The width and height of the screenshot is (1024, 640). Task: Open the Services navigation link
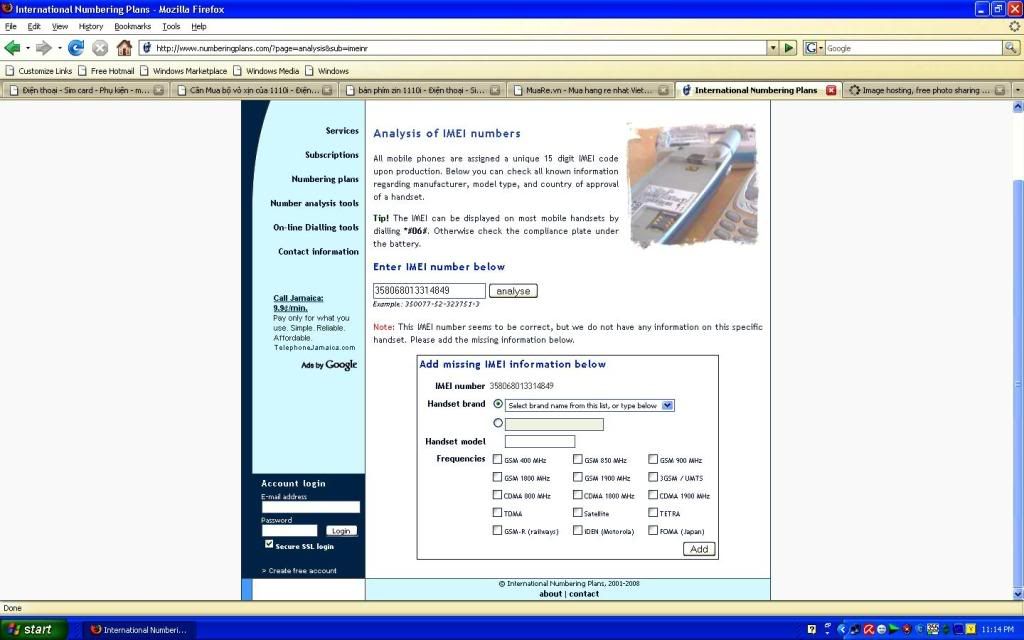click(342, 131)
